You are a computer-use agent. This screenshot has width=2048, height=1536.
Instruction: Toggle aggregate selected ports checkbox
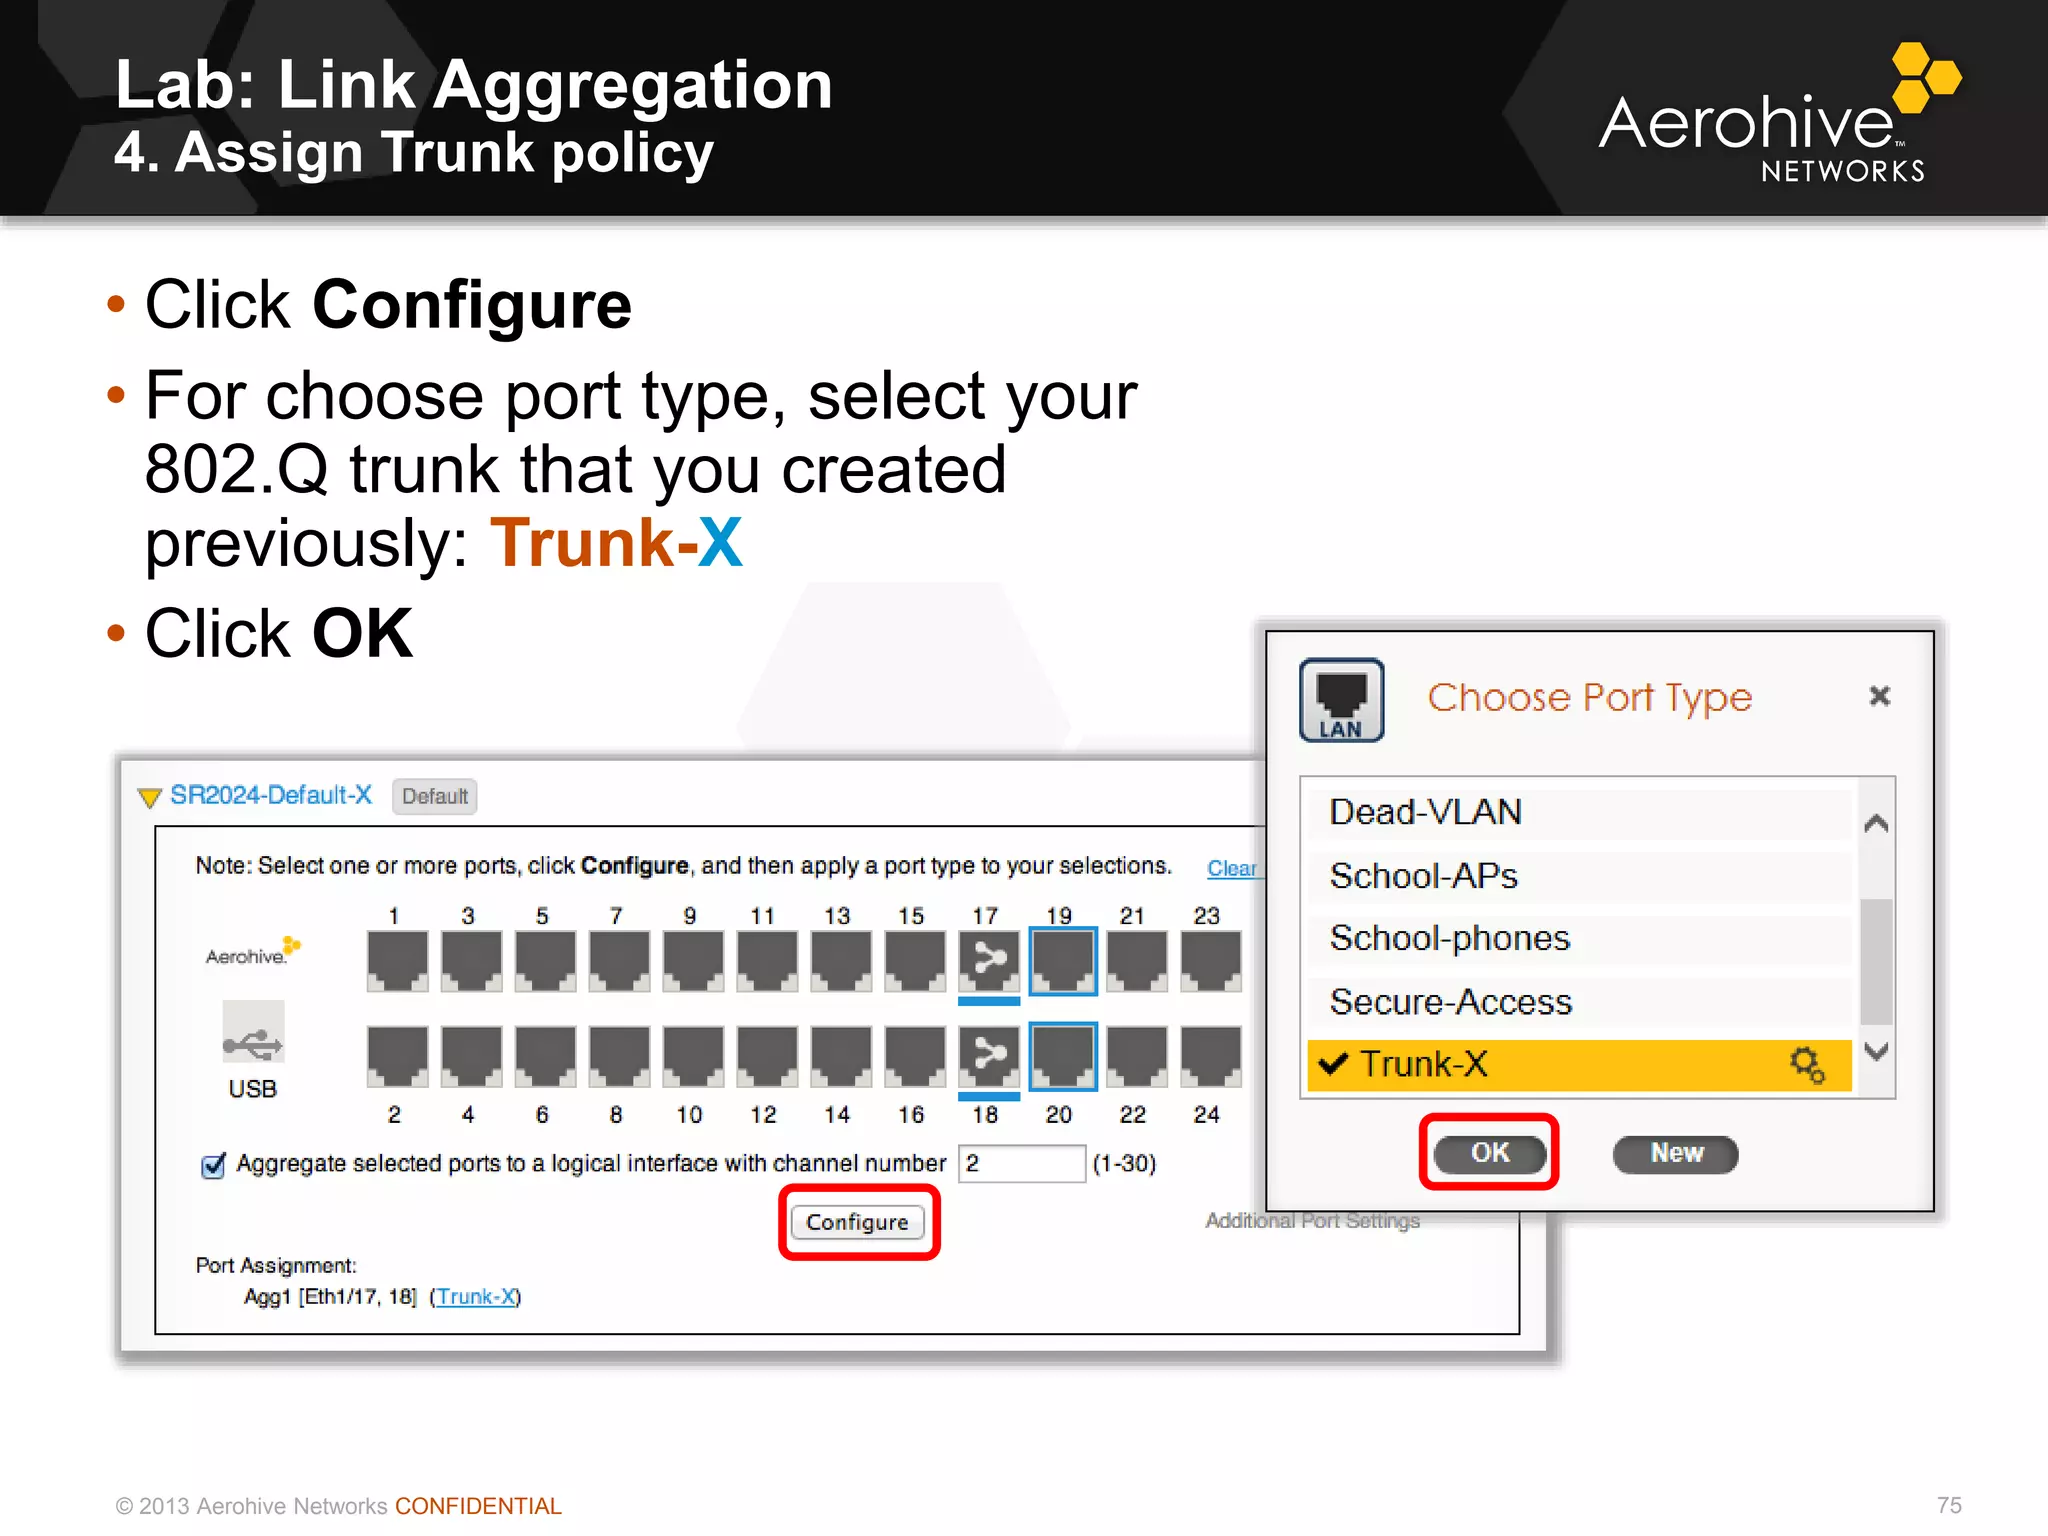[213, 1165]
